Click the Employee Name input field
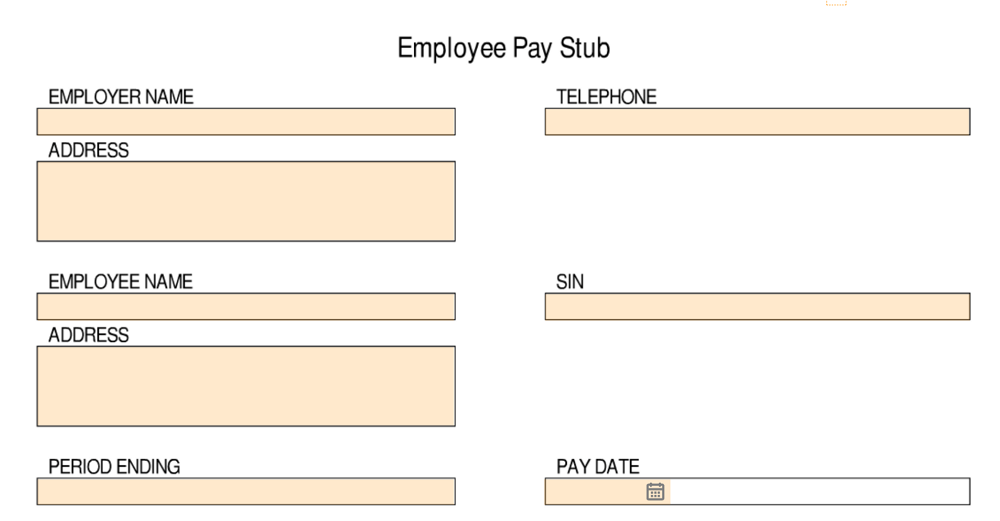Image resolution: width=1000 pixels, height=521 pixels. coord(246,307)
